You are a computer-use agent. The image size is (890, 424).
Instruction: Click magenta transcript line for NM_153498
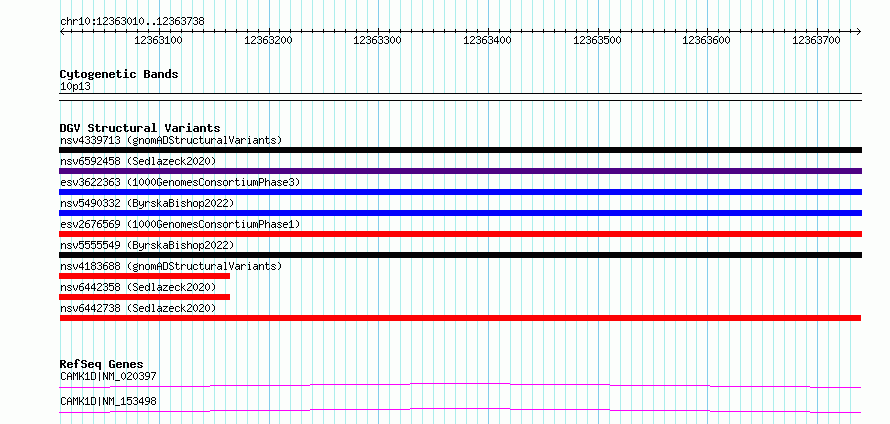tap(460, 411)
